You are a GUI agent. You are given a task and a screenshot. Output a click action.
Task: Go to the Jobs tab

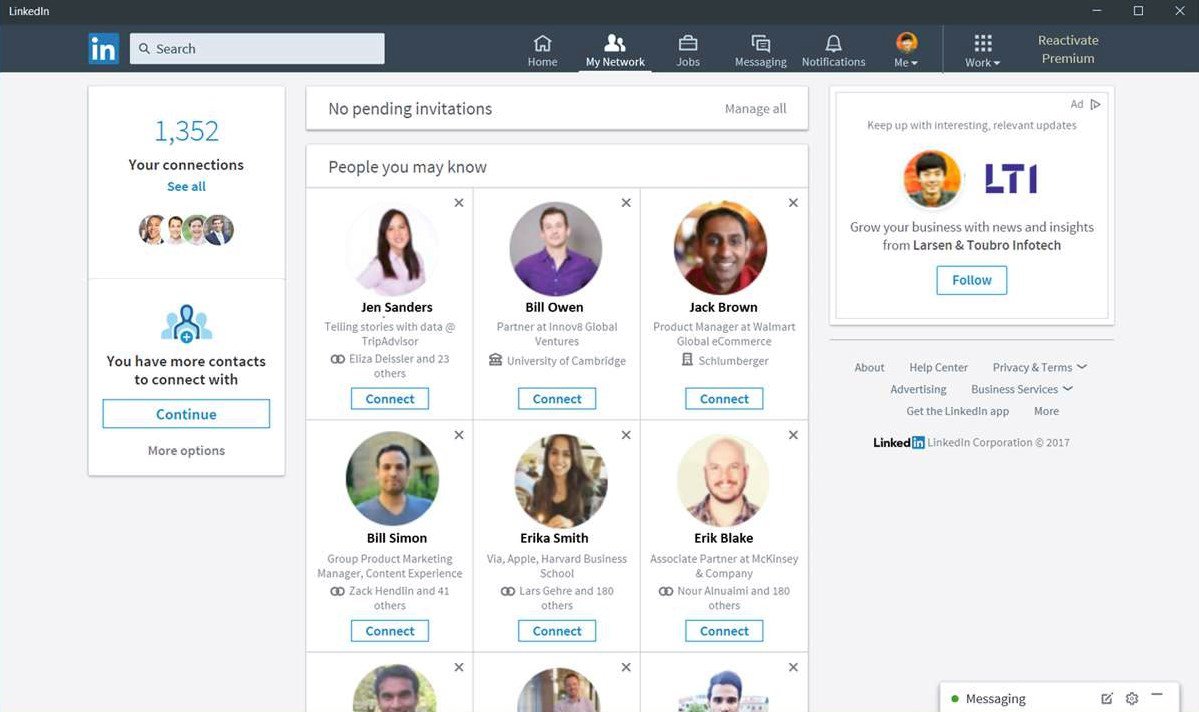[x=687, y=50]
